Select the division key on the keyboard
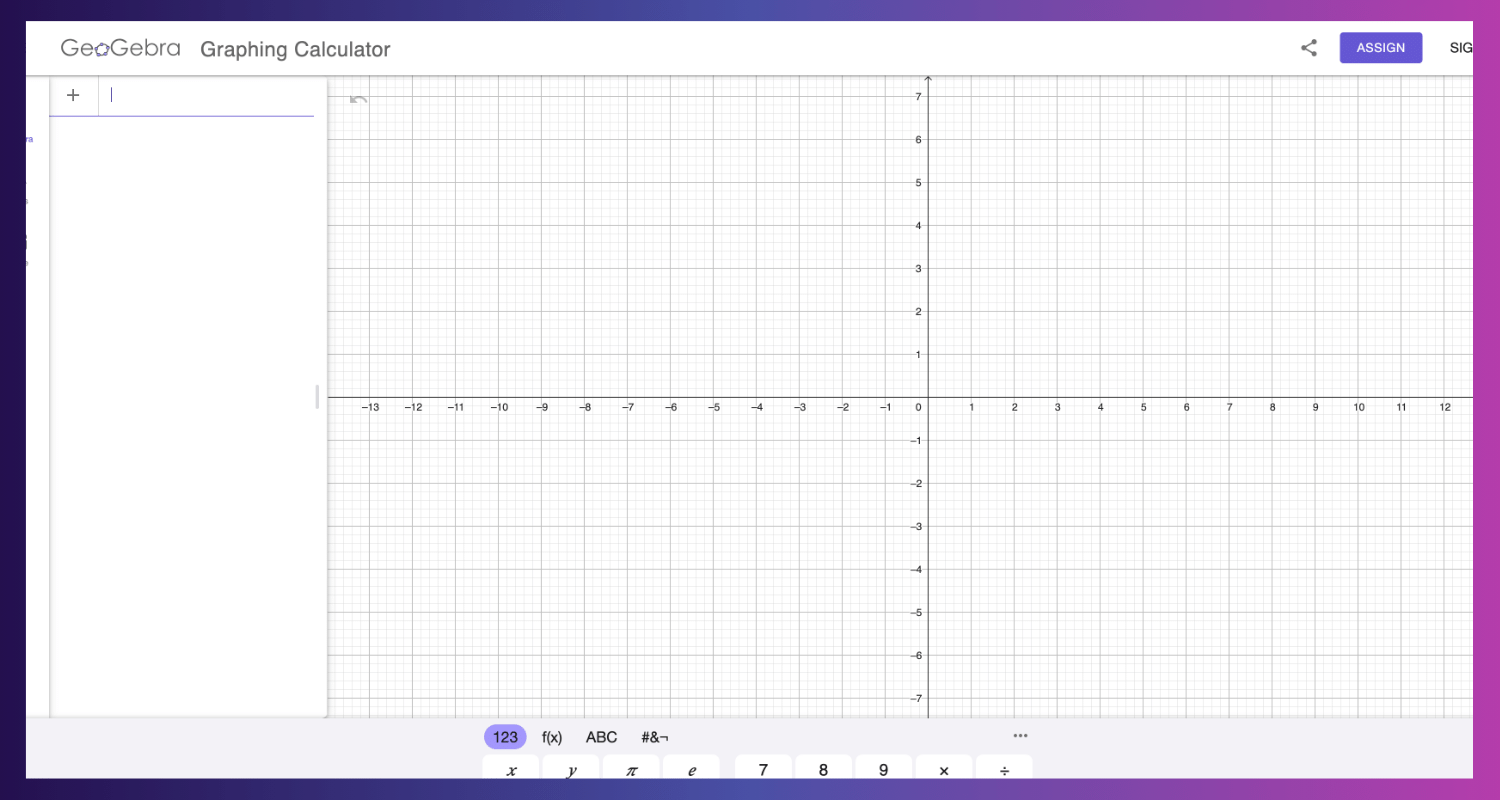Screen dimensions: 1500x800 pos(1003,769)
